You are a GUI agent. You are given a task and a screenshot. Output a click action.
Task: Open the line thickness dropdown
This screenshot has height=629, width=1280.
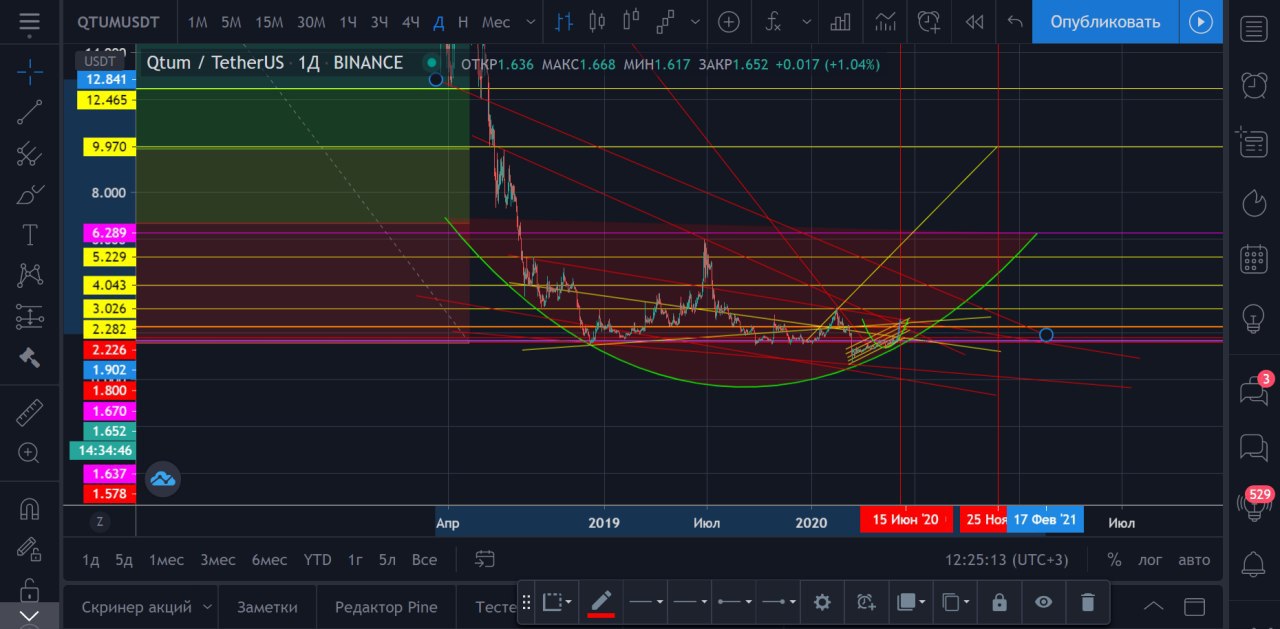point(645,602)
